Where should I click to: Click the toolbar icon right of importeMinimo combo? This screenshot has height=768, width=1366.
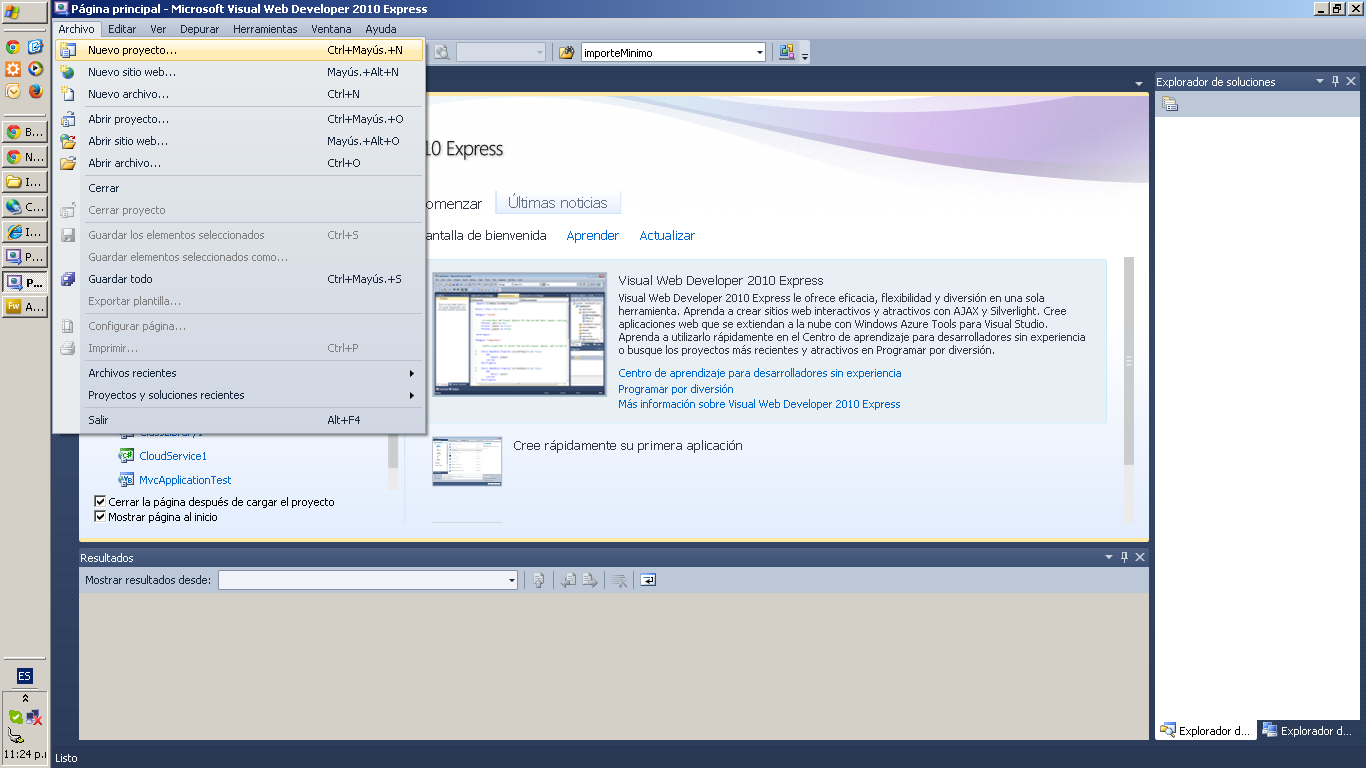(786, 52)
